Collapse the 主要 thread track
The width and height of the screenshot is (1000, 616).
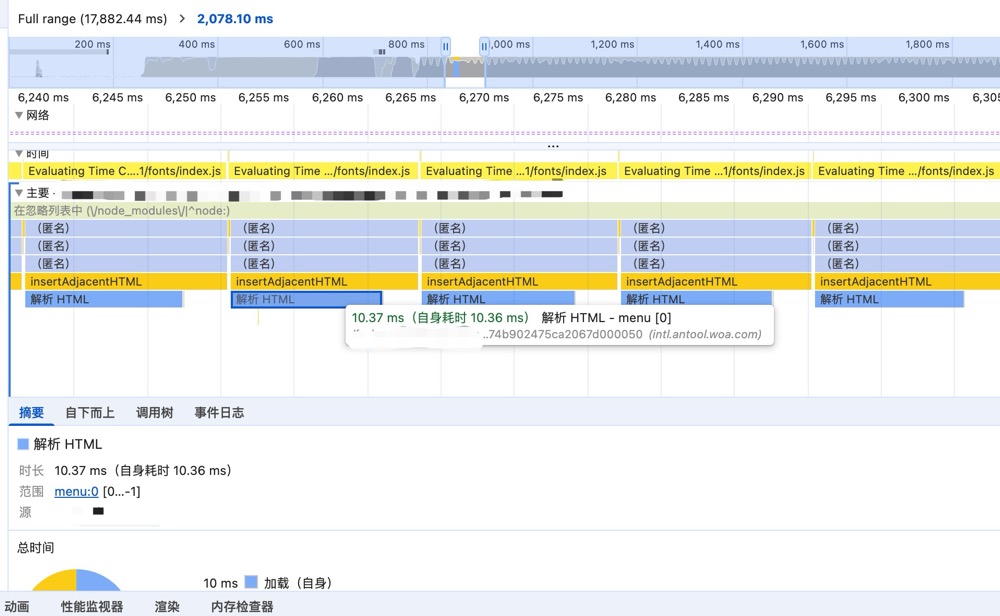tap(19, 193)
